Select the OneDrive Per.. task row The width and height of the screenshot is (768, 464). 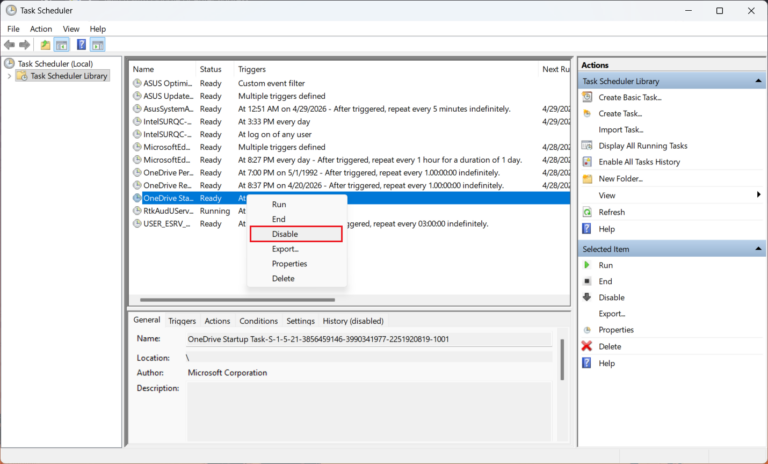[350, 172]
